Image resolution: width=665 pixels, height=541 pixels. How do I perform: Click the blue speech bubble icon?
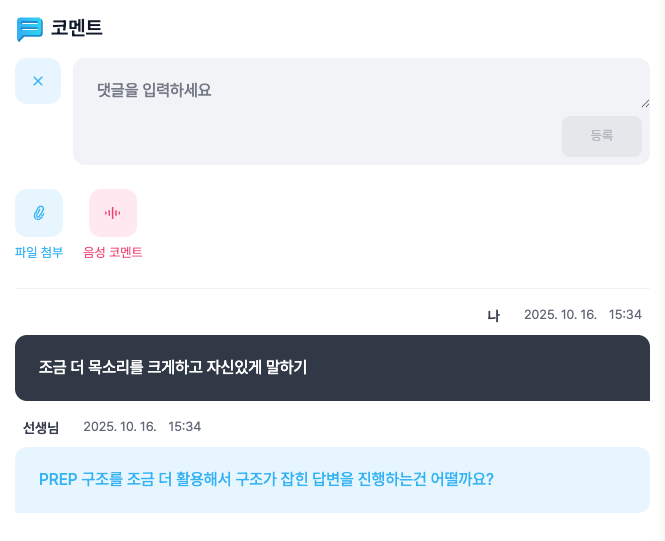tap(30, 29)
